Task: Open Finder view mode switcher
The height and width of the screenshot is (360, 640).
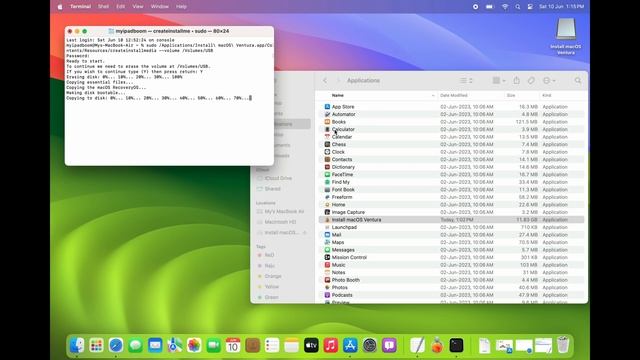Action: 466,80
